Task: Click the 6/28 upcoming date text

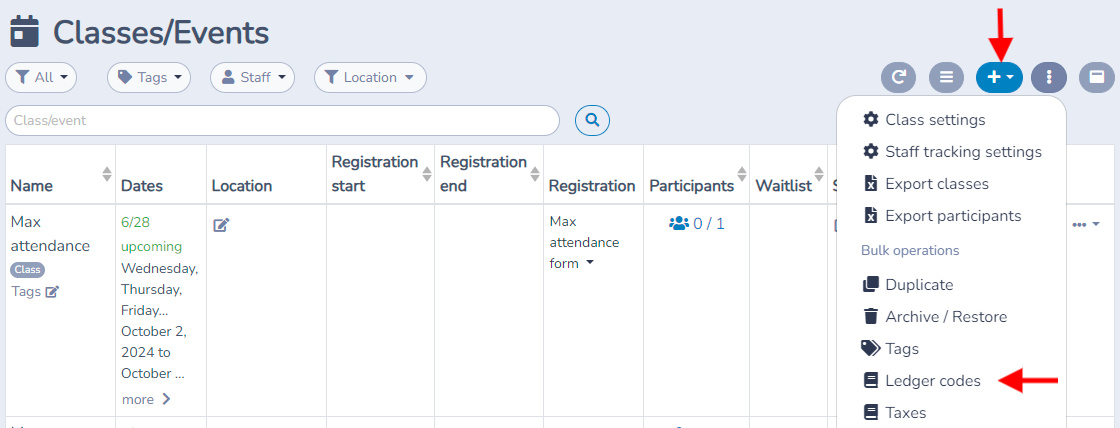Action: (x=151, y=234)
